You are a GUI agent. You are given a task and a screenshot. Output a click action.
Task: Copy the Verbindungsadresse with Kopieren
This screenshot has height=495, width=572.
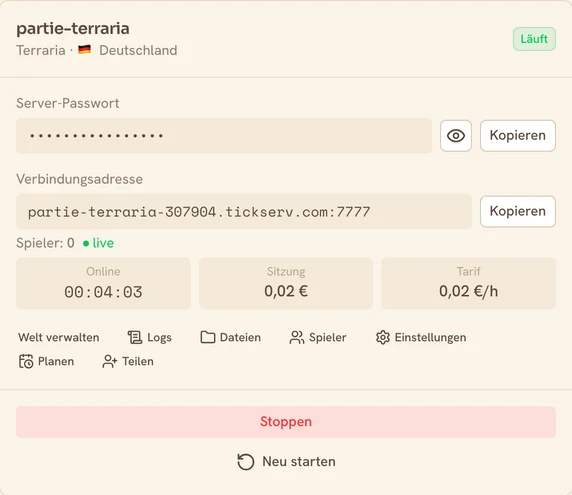click(x=518, y=212)
